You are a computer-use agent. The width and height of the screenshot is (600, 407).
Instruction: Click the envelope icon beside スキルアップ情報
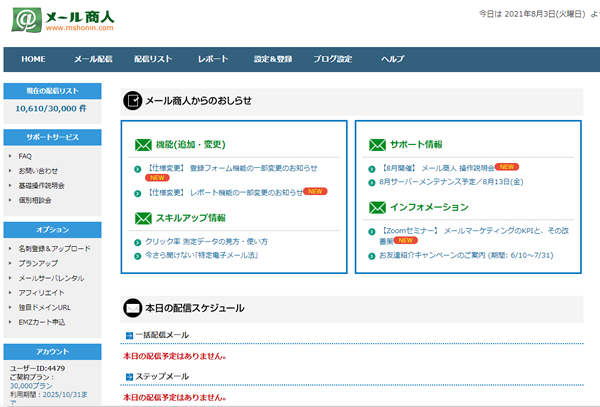(143, 218)
